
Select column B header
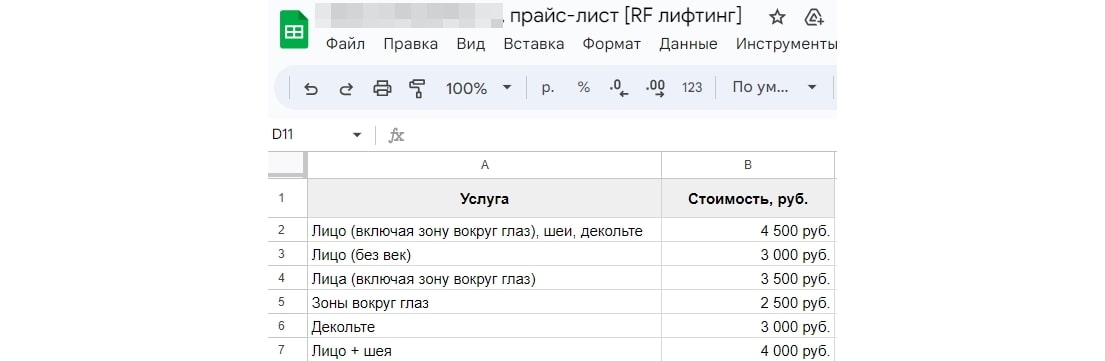tap(748, 165)
